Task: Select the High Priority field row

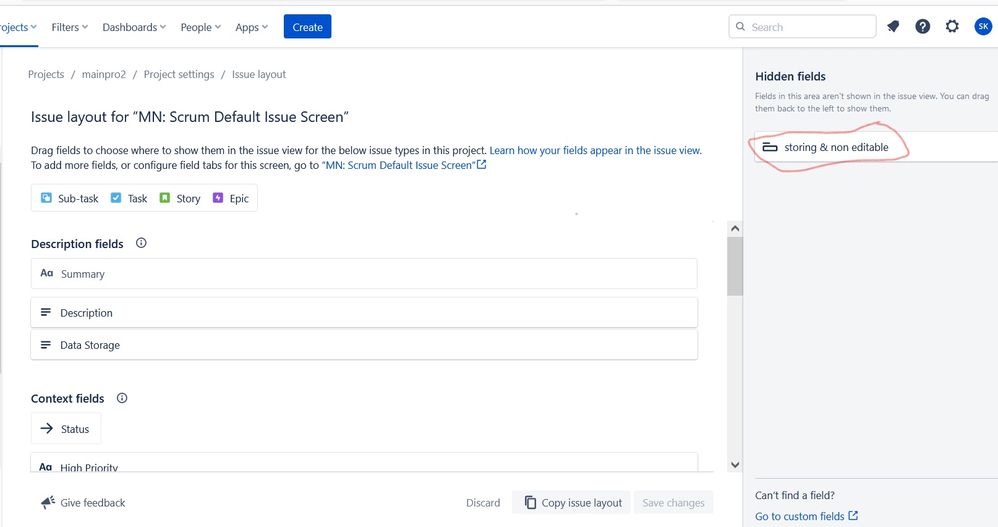Action: click(x=364, y=463)
